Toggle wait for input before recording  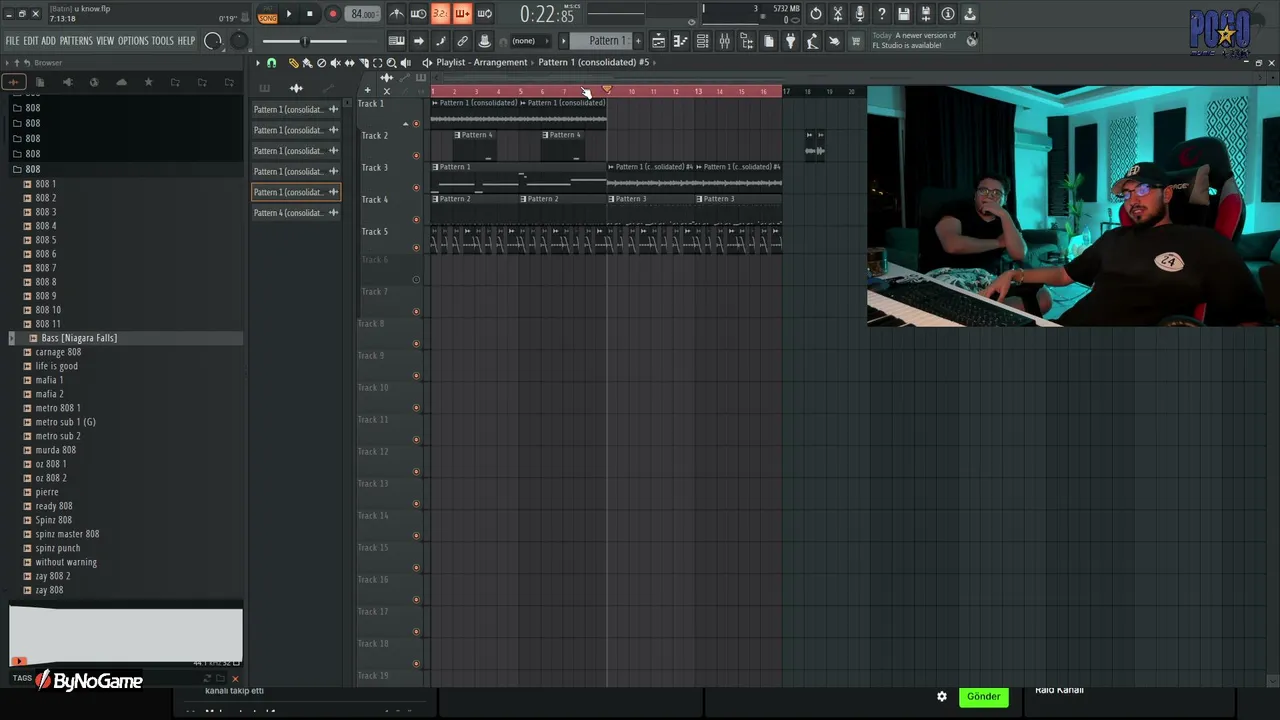coord(419,14)
